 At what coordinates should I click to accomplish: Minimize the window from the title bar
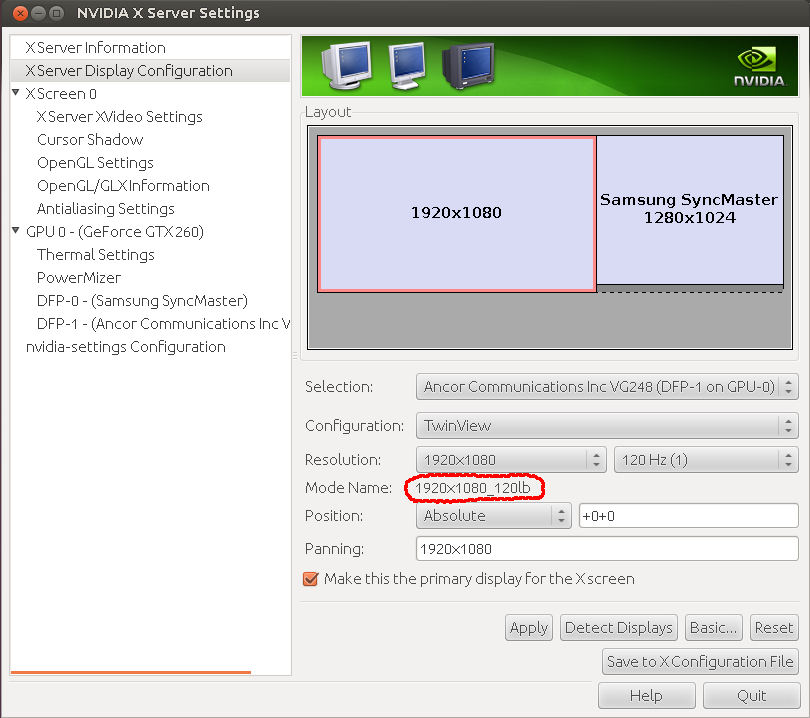39,13
